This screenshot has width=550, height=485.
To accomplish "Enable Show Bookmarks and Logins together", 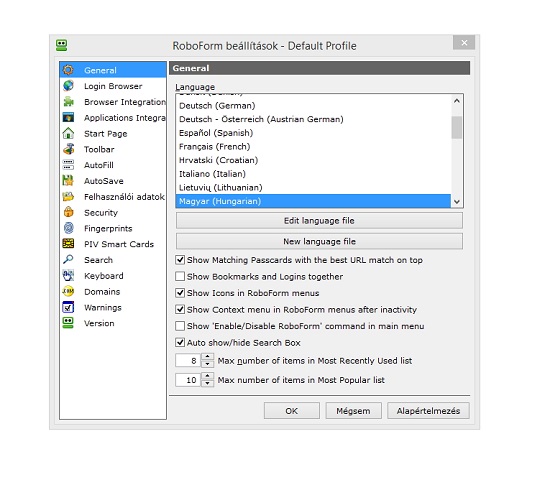I will pyautogui.click(x=180, y=276).
